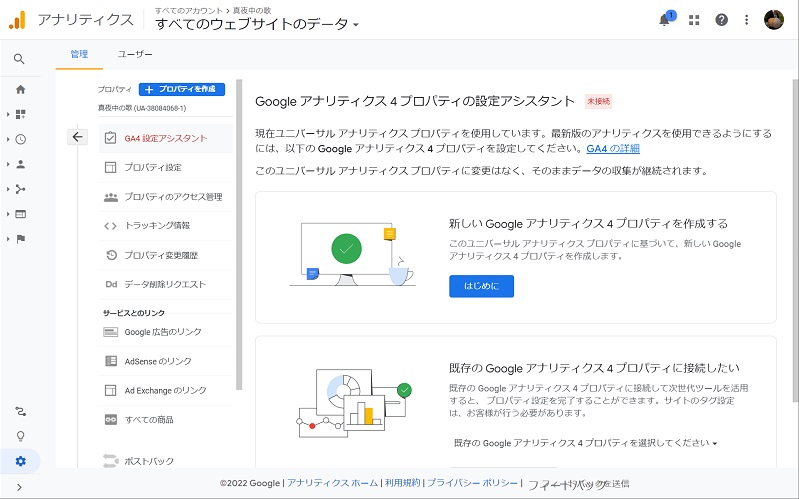Open the Conversions flag icon
Image resolution: width=799 pixels, height=499 pixels.
point(20,239)
